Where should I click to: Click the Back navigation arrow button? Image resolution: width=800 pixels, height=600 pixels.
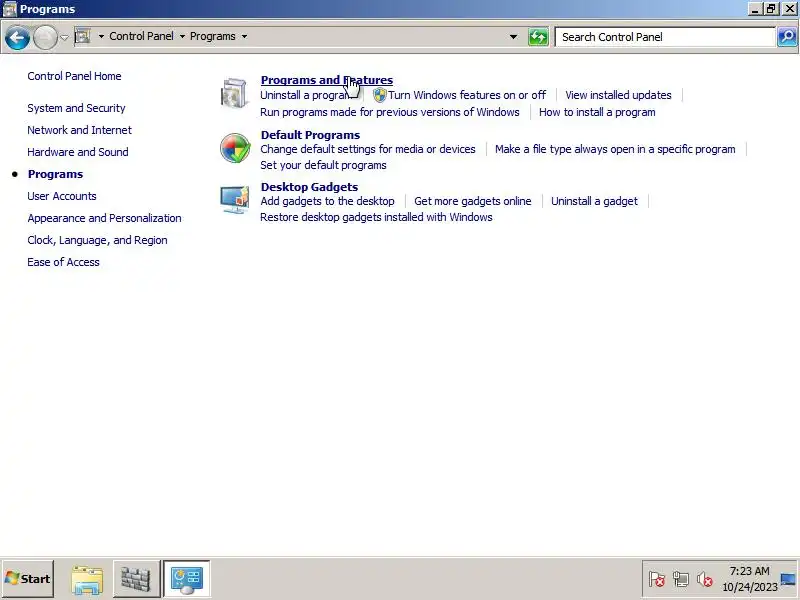click(x=17, y=37)
